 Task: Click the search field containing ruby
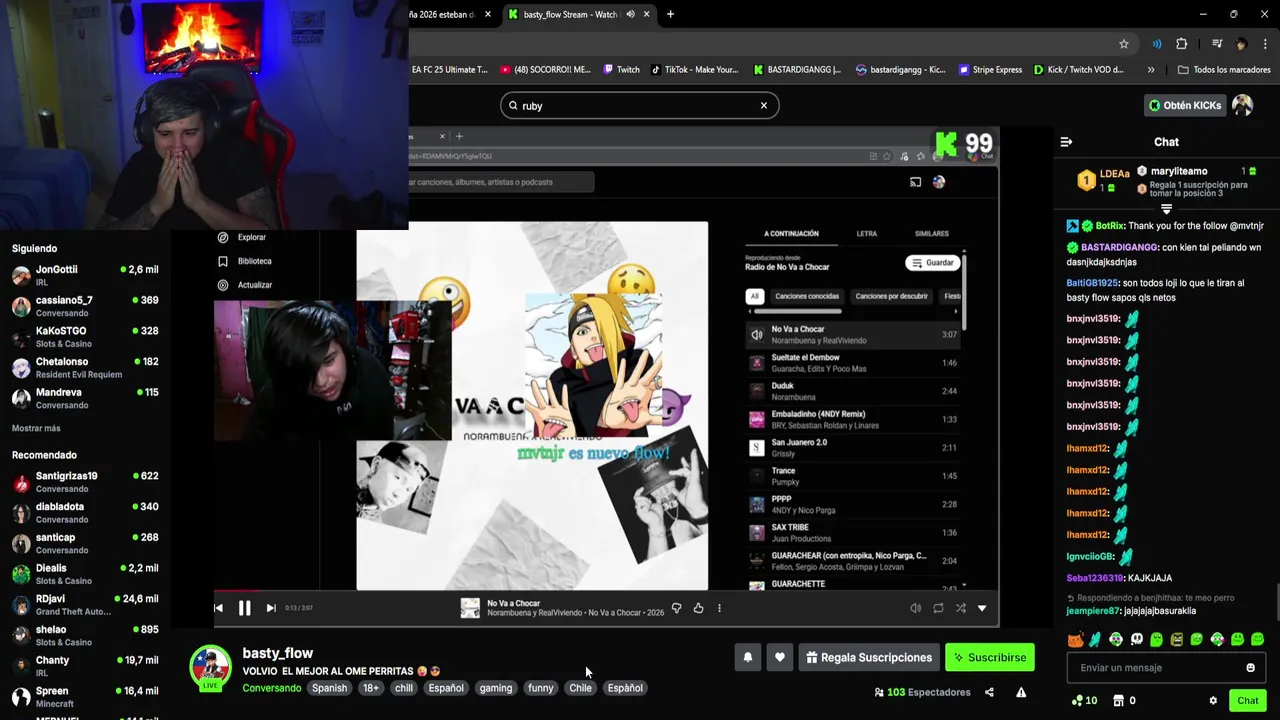(x=640, y=105)
